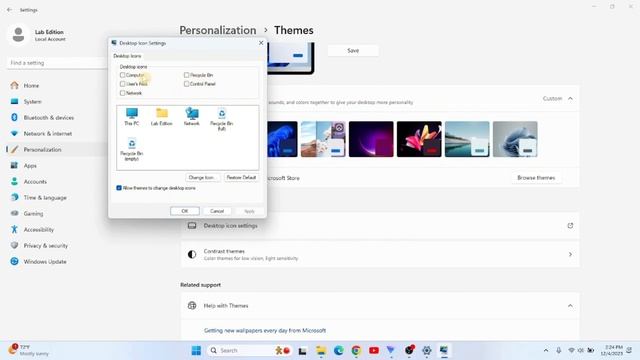The image size is (640, 360).
Task: Open the Windows Start menu
Action: (196, 350)
